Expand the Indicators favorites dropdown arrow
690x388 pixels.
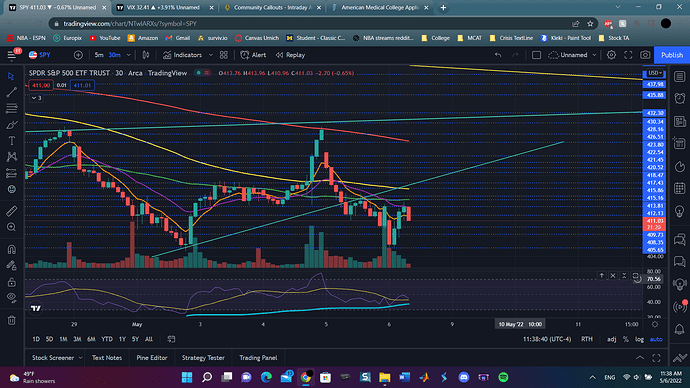(x=211, y=55)
